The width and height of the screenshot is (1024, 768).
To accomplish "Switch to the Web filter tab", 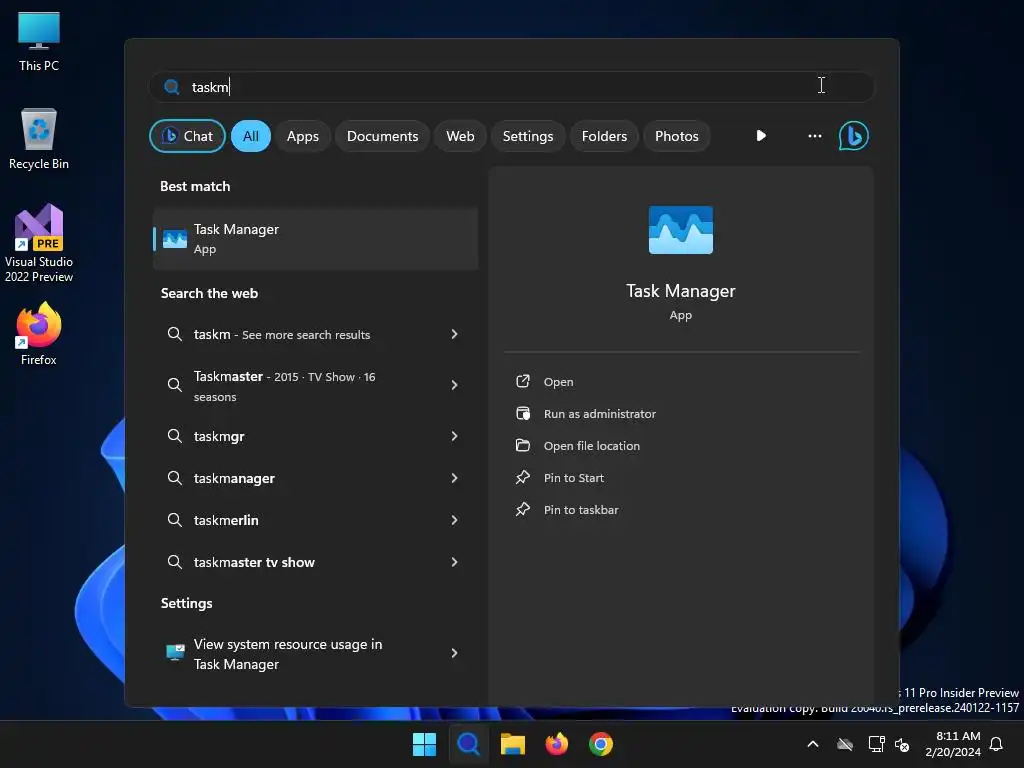I will 460,136.
